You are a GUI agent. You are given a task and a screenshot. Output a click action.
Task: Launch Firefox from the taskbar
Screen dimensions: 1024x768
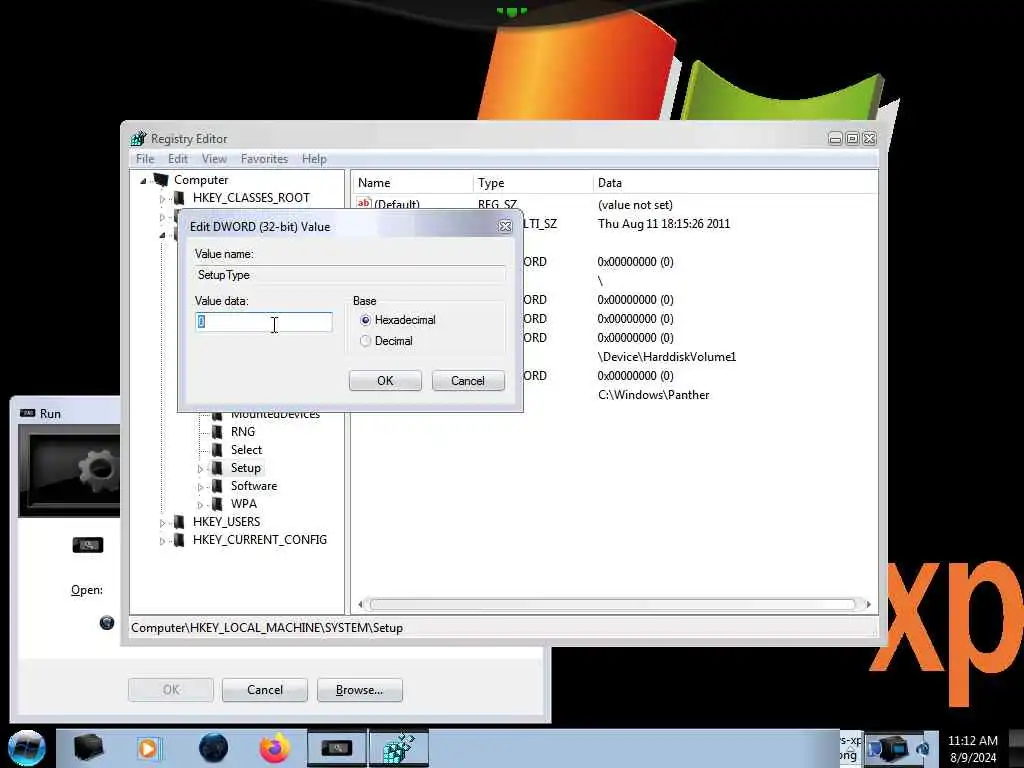coord(275,748)
